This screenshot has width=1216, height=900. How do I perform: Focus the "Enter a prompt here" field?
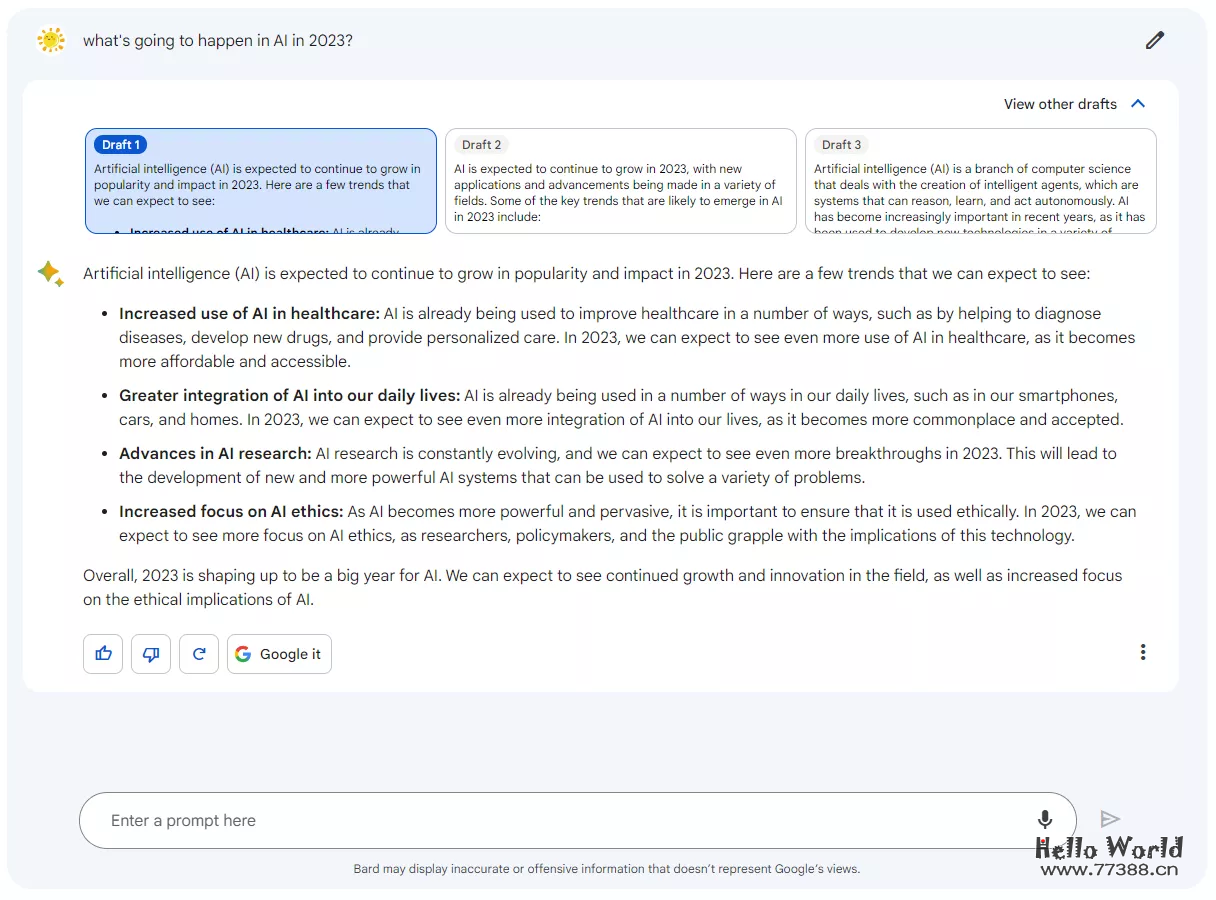point(560,820)
